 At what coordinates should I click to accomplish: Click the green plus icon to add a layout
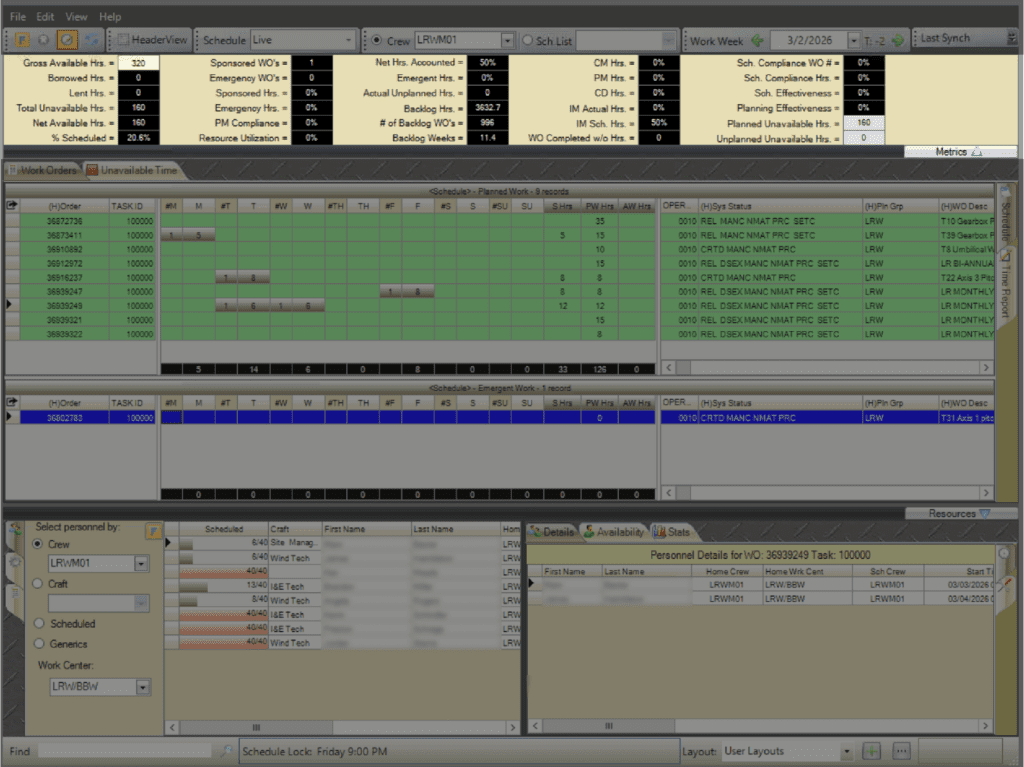coord(871,751)
